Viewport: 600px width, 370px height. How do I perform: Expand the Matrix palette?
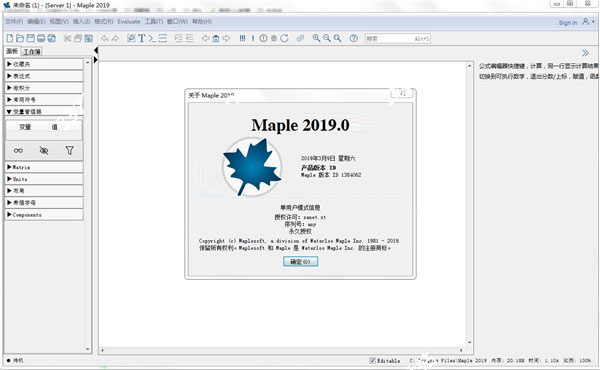click(x=44, y=167)
